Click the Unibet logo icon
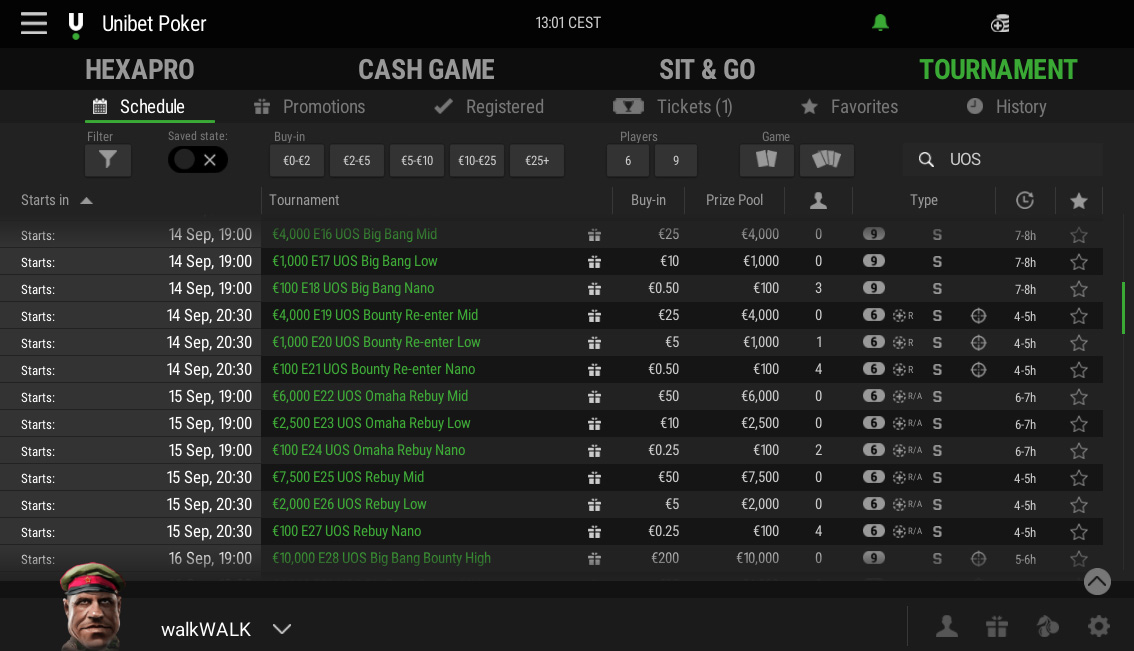Image resolution: width=1134 pixels, height=651 pixels. click(75, 25)
